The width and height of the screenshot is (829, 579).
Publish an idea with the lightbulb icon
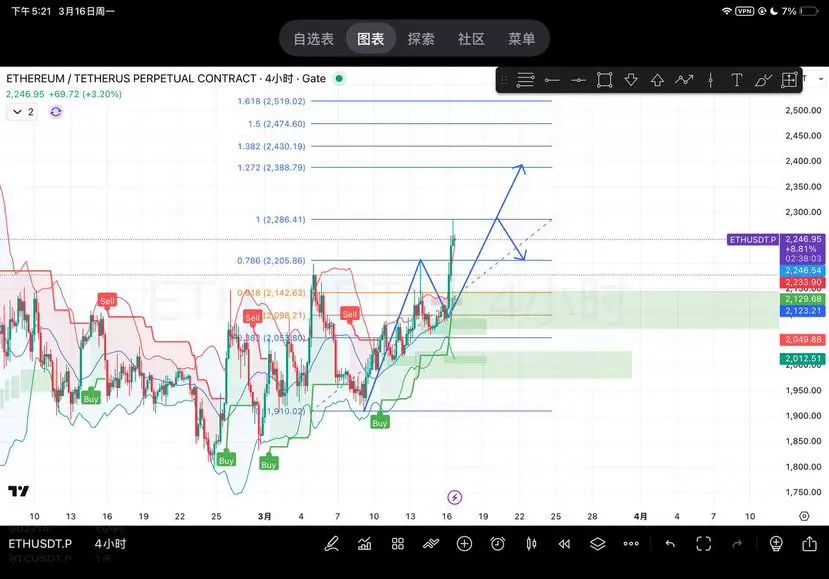coord(776,544)
